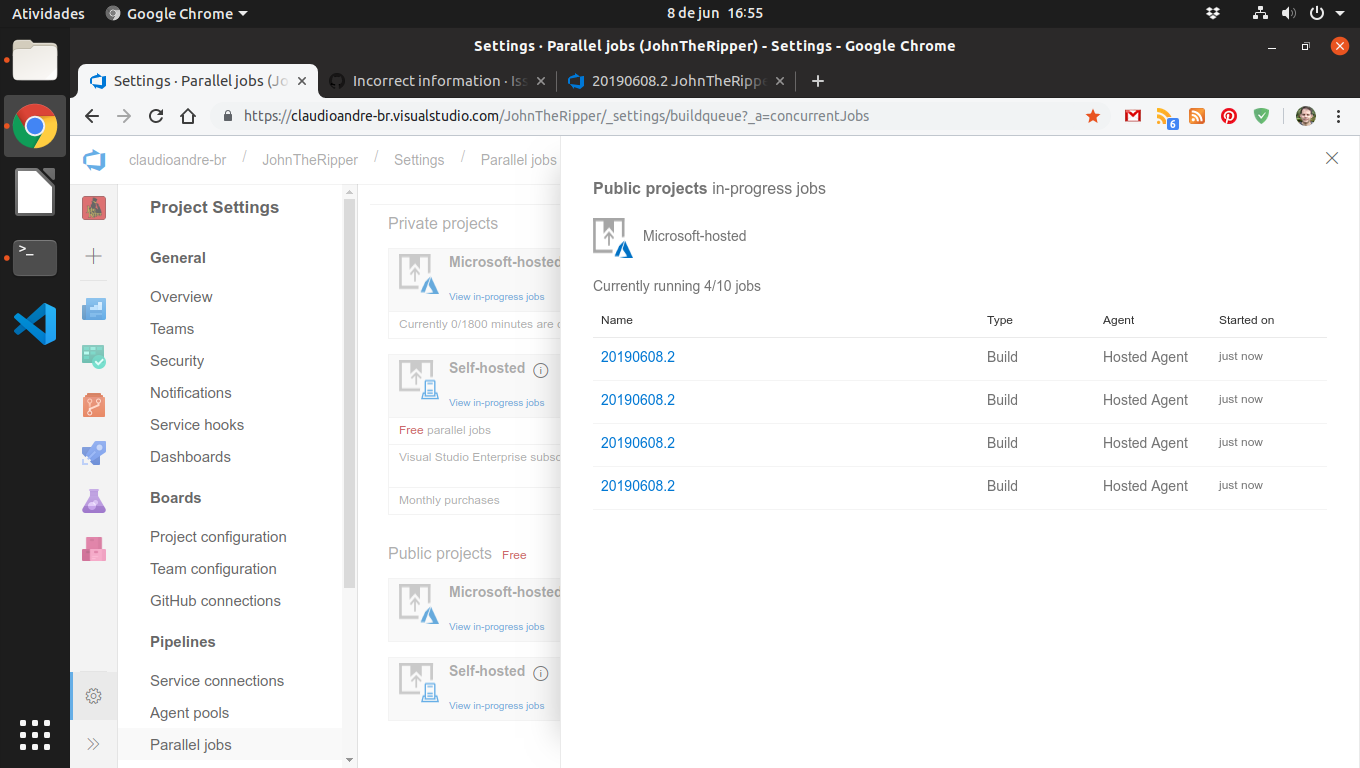Image resolution: width=1360 pixels, height=768 pixels.
Task: Click the plus icon to create a new item
Action: click(x=93, y=257)
